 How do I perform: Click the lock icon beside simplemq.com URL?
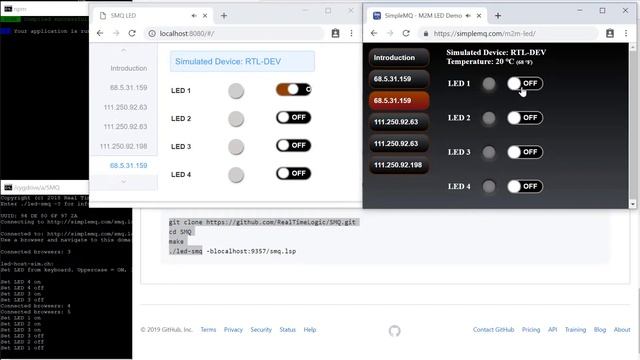(x=426, y=33)
